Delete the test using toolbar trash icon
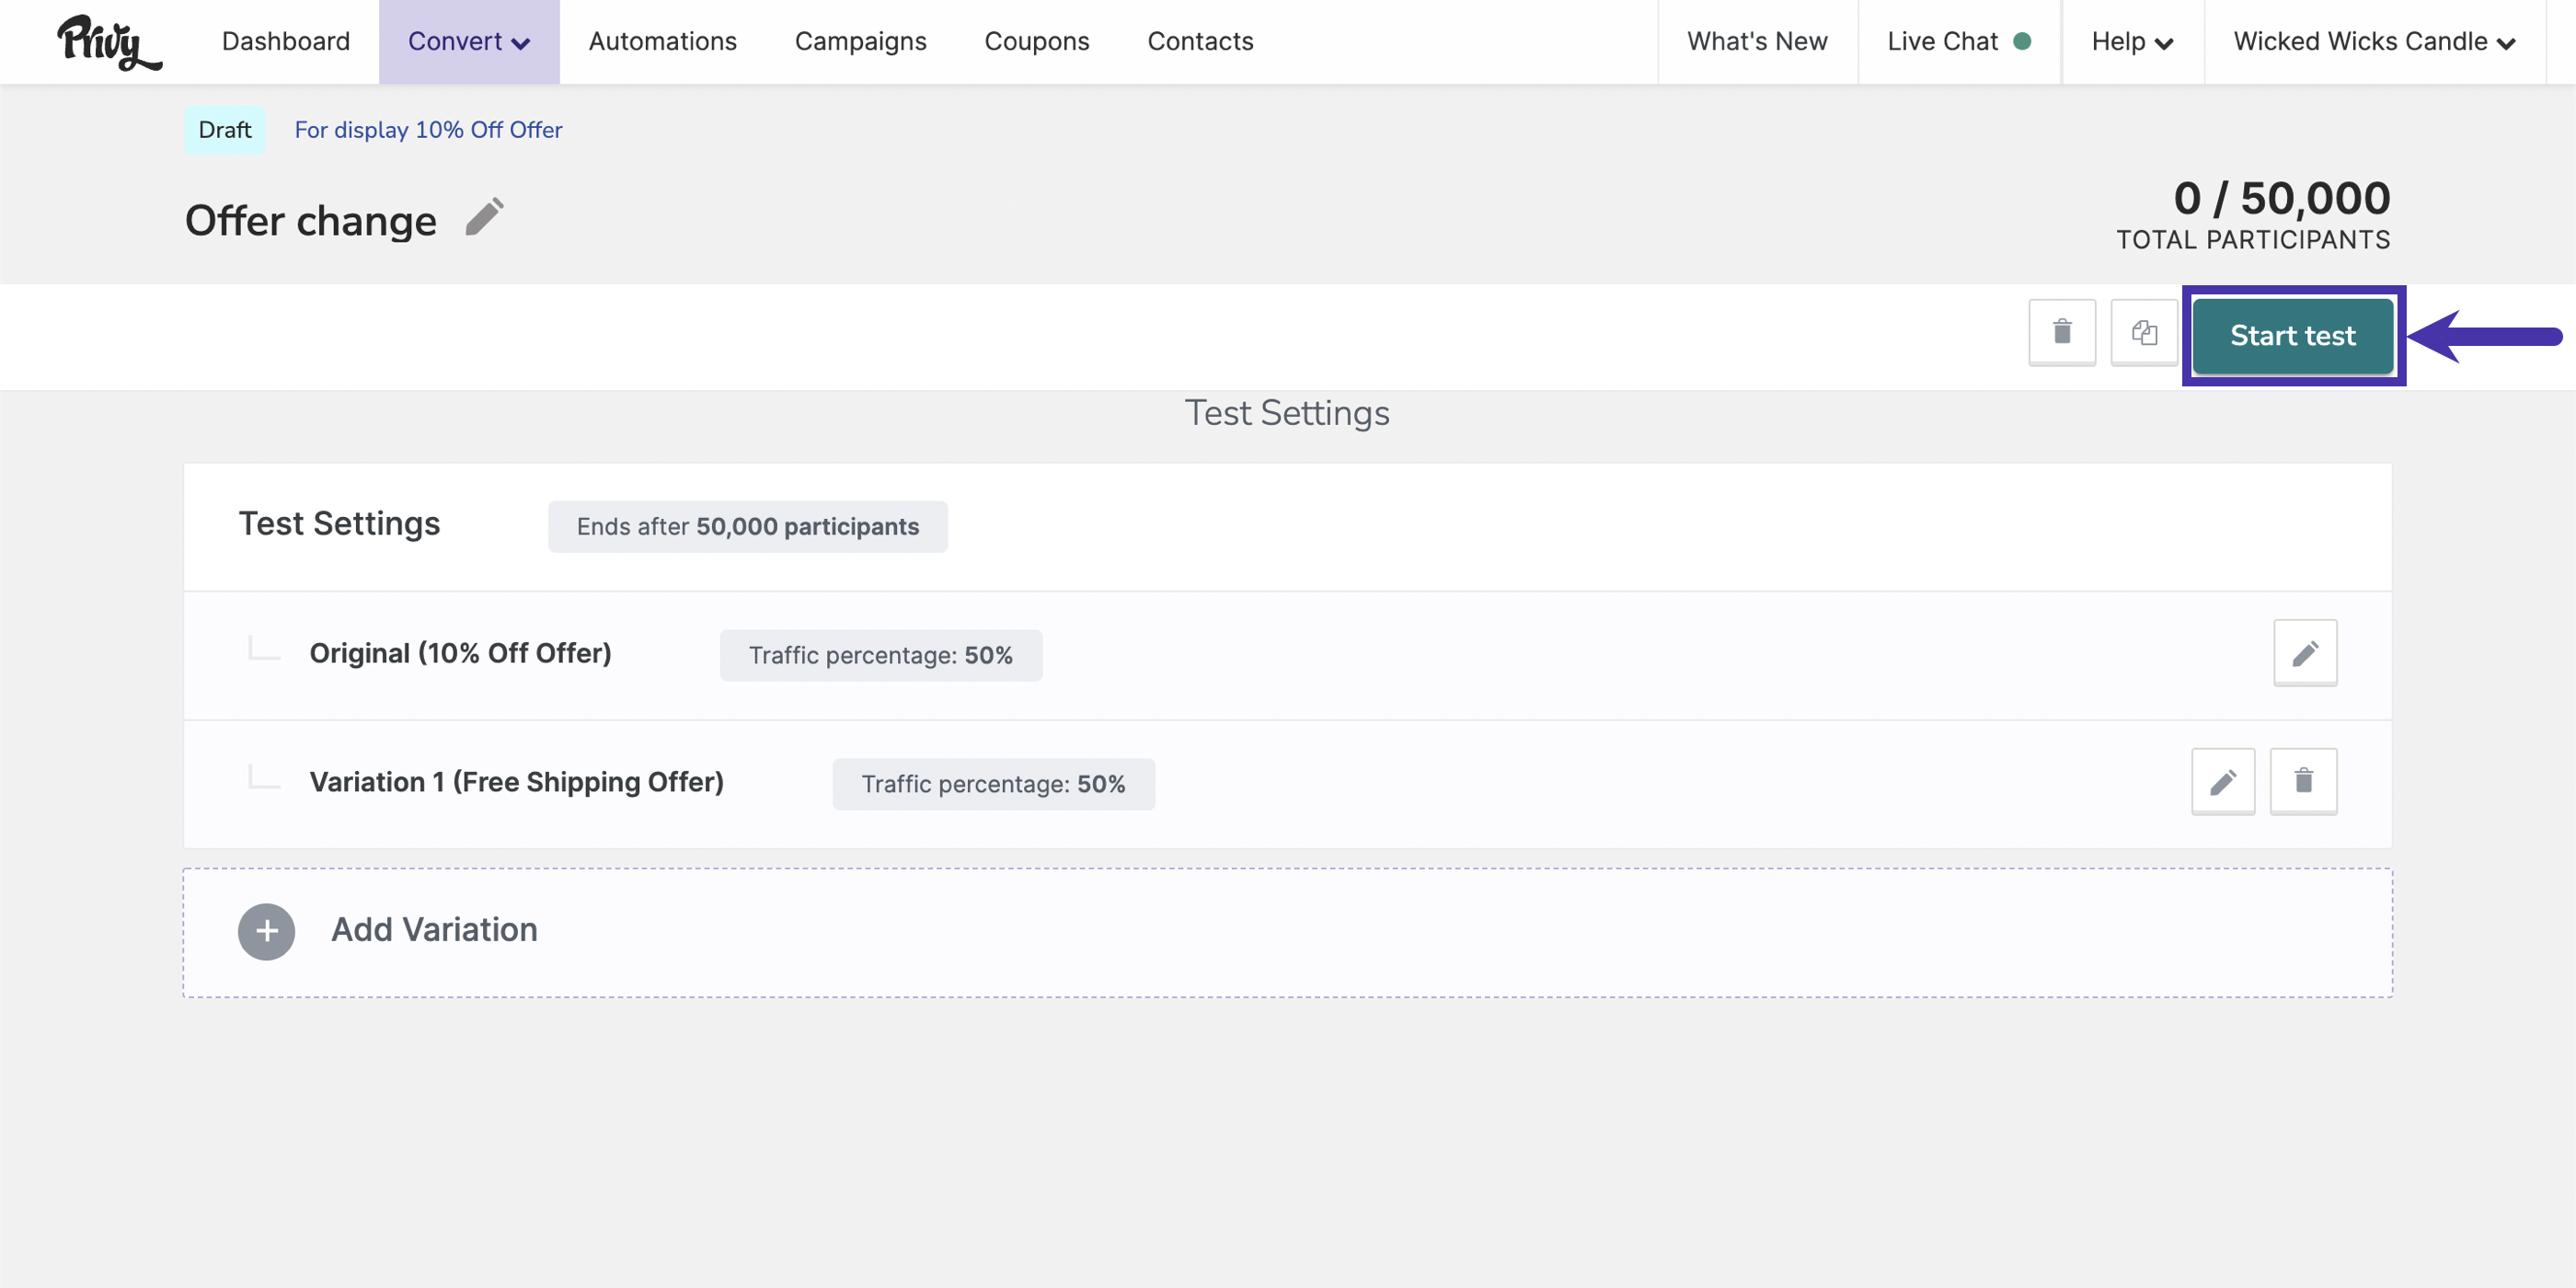Viewport: 2576px width, 1288px height. click(x=2062, y=332)
